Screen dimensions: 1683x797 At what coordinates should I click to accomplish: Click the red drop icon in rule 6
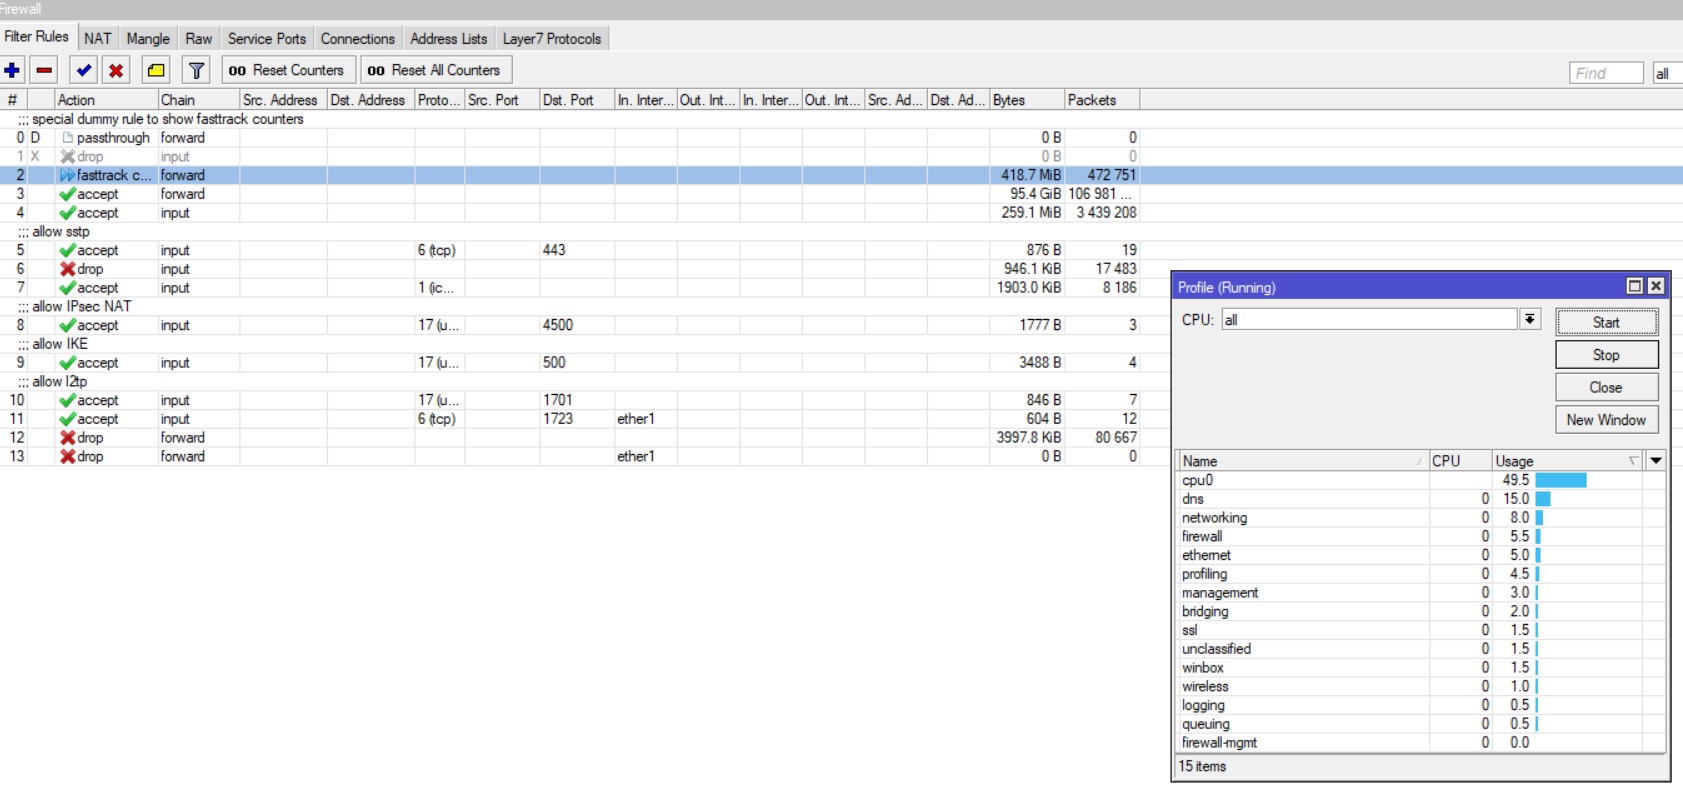point(68,269)
